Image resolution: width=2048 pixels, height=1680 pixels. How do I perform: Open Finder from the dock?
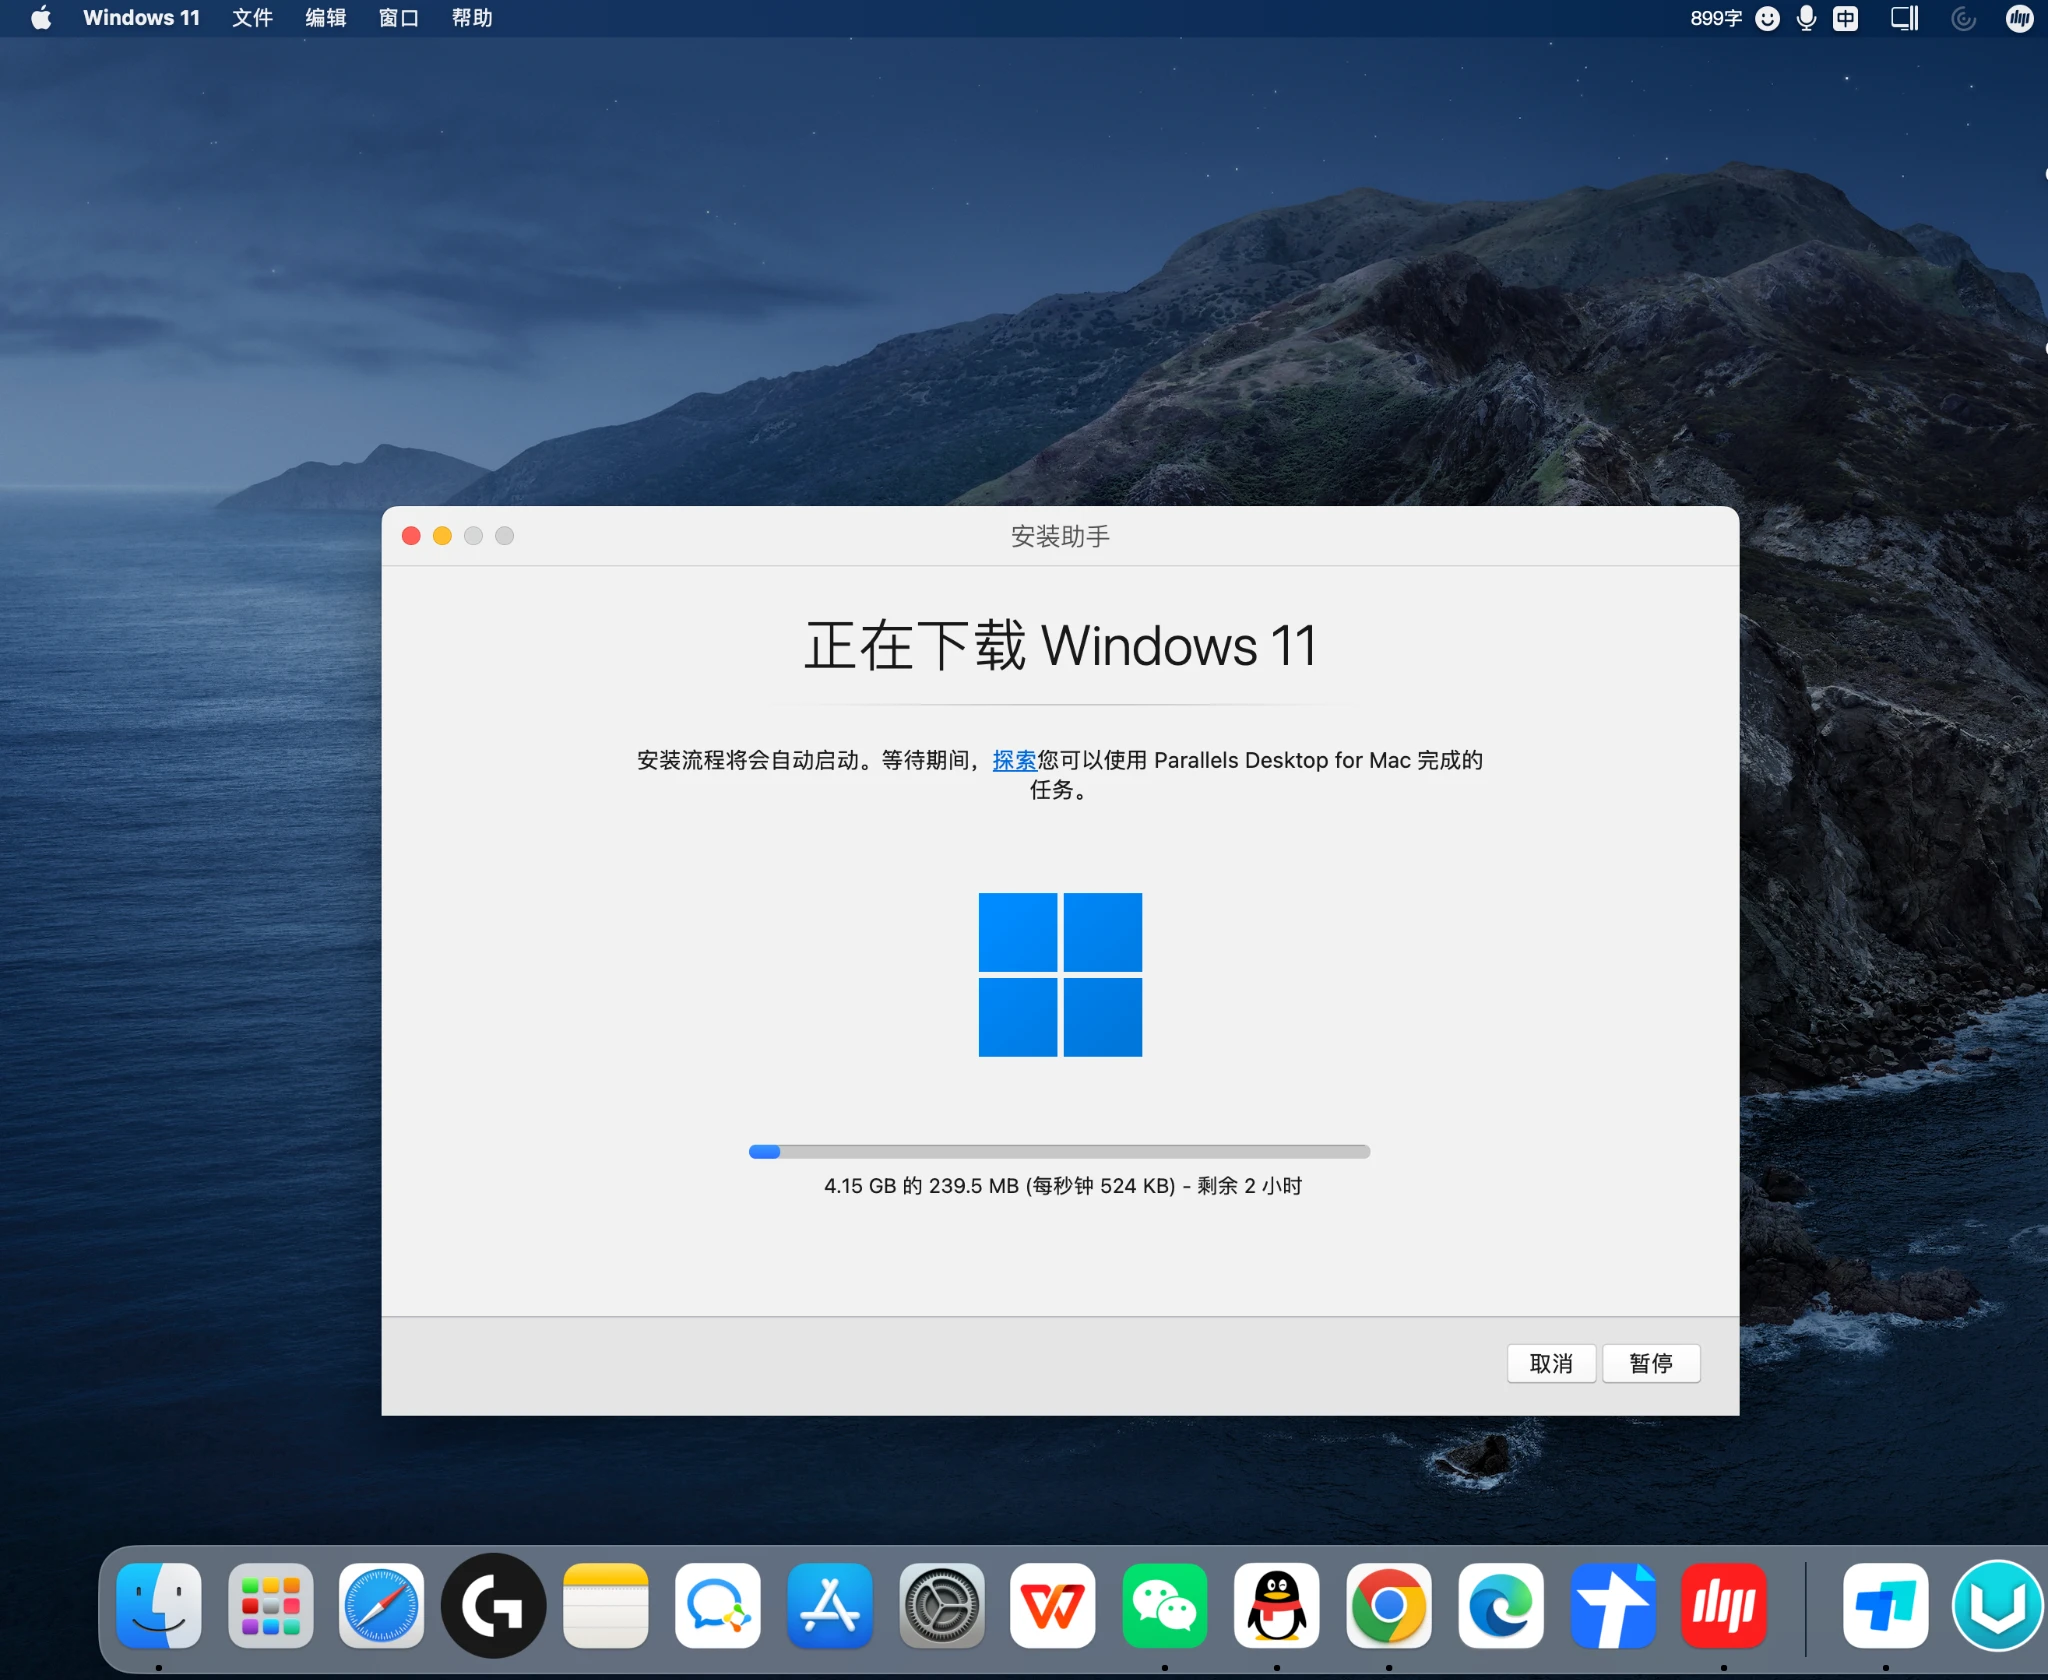159,1605
